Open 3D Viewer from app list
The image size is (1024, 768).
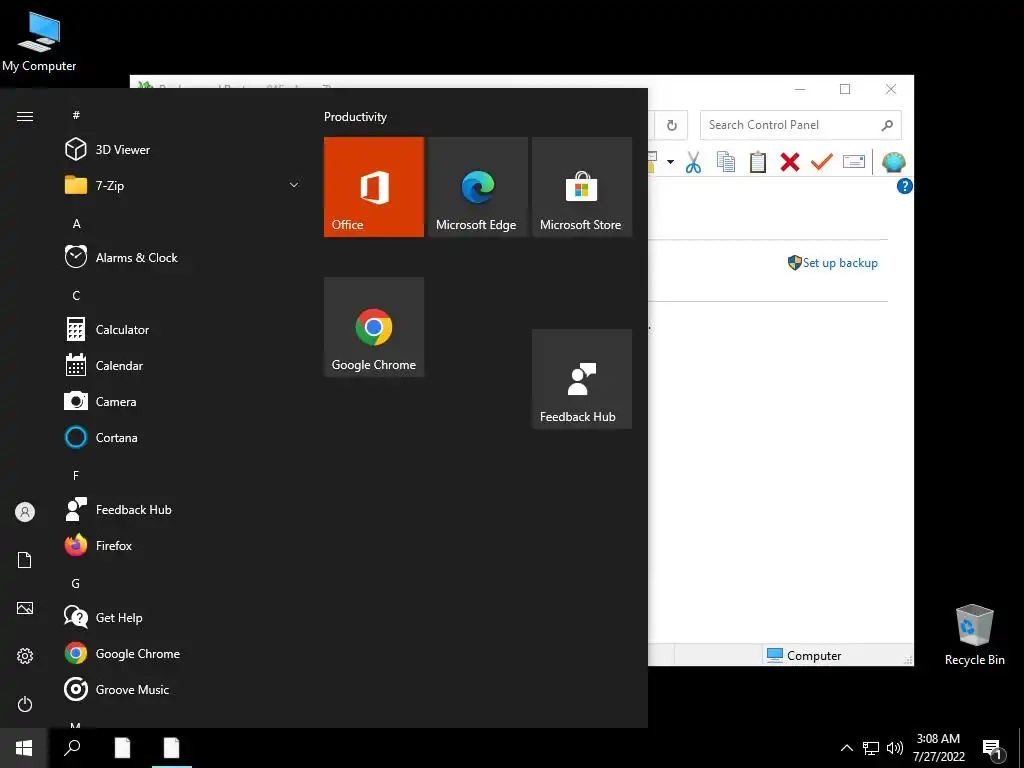[x=183, y=150]
